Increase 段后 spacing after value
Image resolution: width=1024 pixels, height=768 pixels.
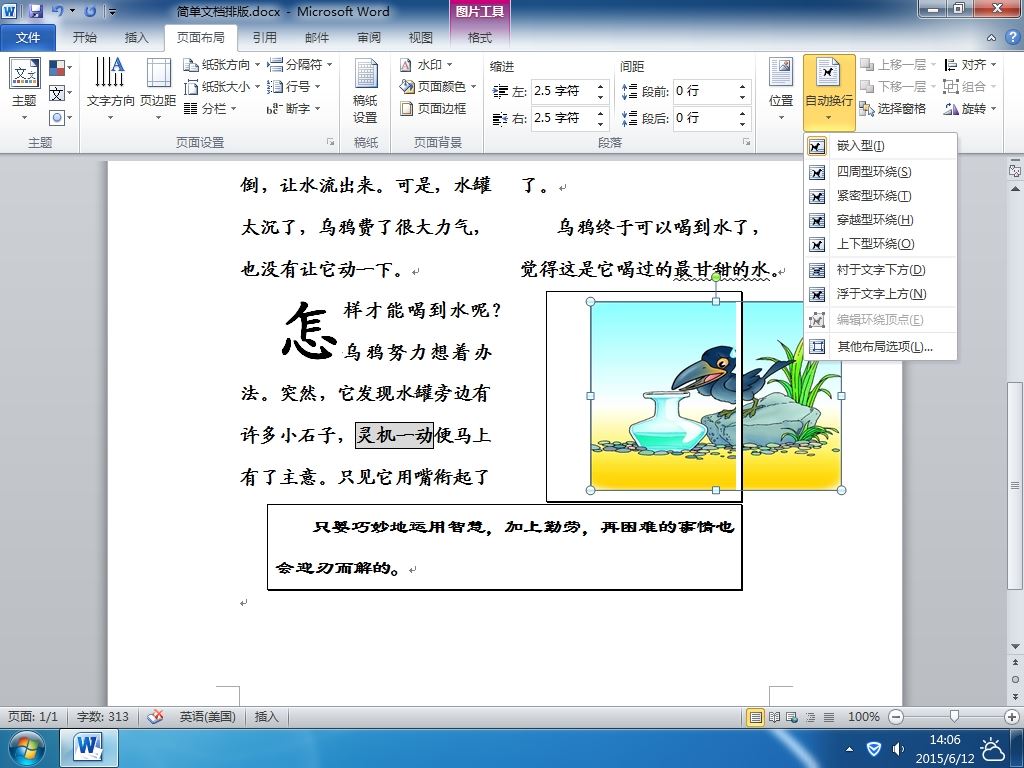click(x=743, y=113)
